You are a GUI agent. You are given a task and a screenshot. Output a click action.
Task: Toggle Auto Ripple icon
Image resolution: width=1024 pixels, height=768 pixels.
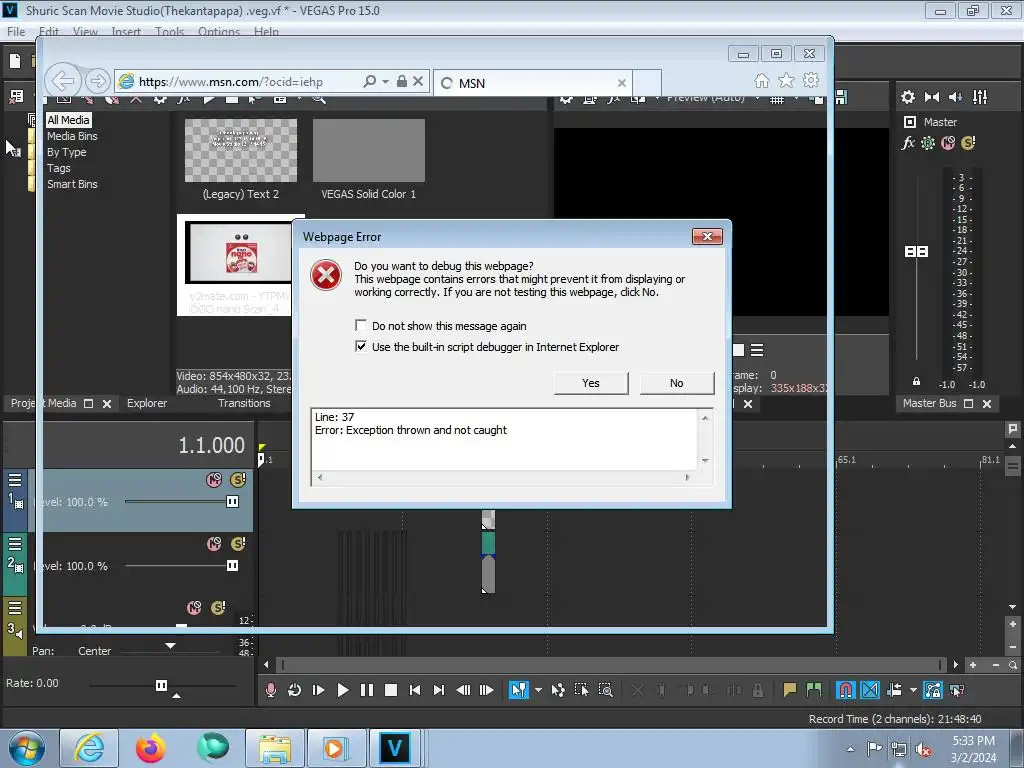pos(894,690)
